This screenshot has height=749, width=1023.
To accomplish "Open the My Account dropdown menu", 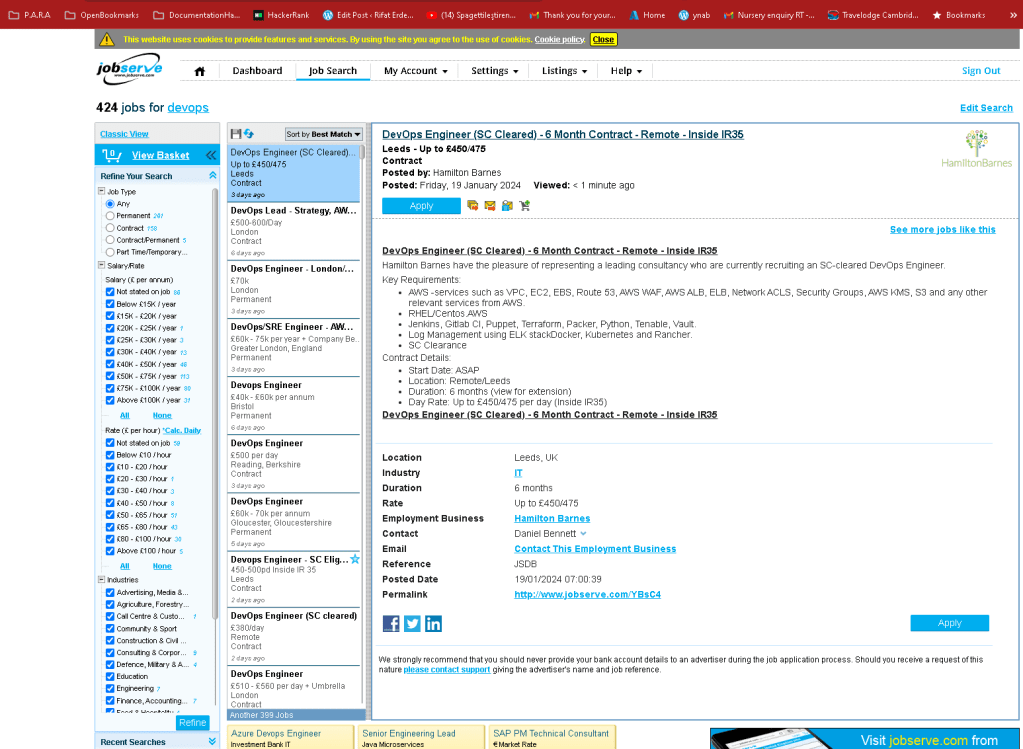I will pos(416,71).
